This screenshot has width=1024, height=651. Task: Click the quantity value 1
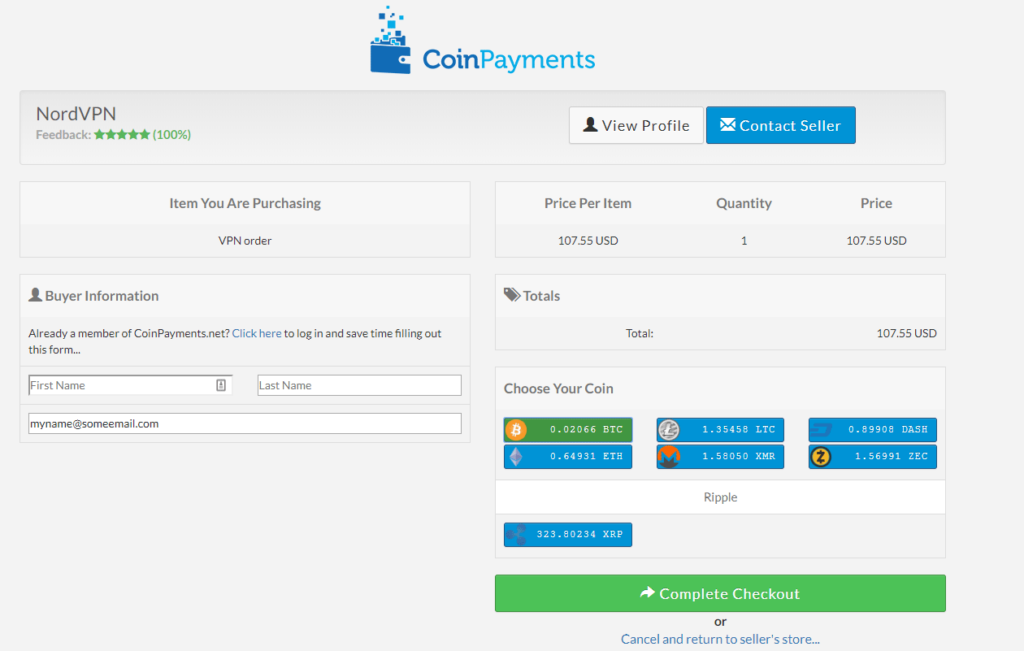(x=744, y=240)
